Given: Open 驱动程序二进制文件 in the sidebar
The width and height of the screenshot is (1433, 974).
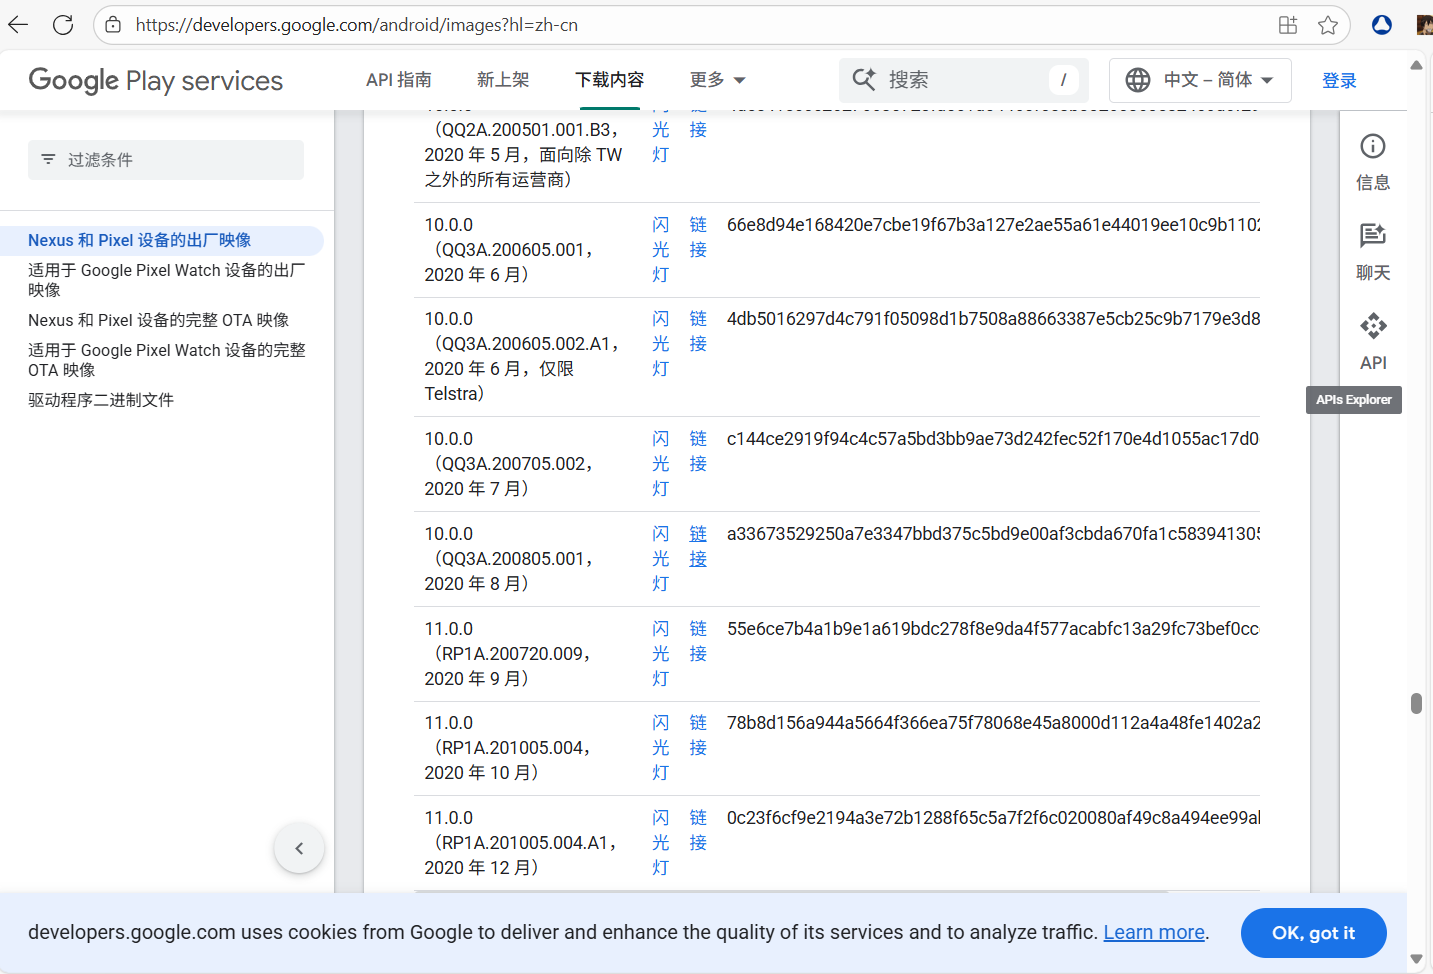Looking at the screenshot, I should pyautogui.click(x=101, y=400).
